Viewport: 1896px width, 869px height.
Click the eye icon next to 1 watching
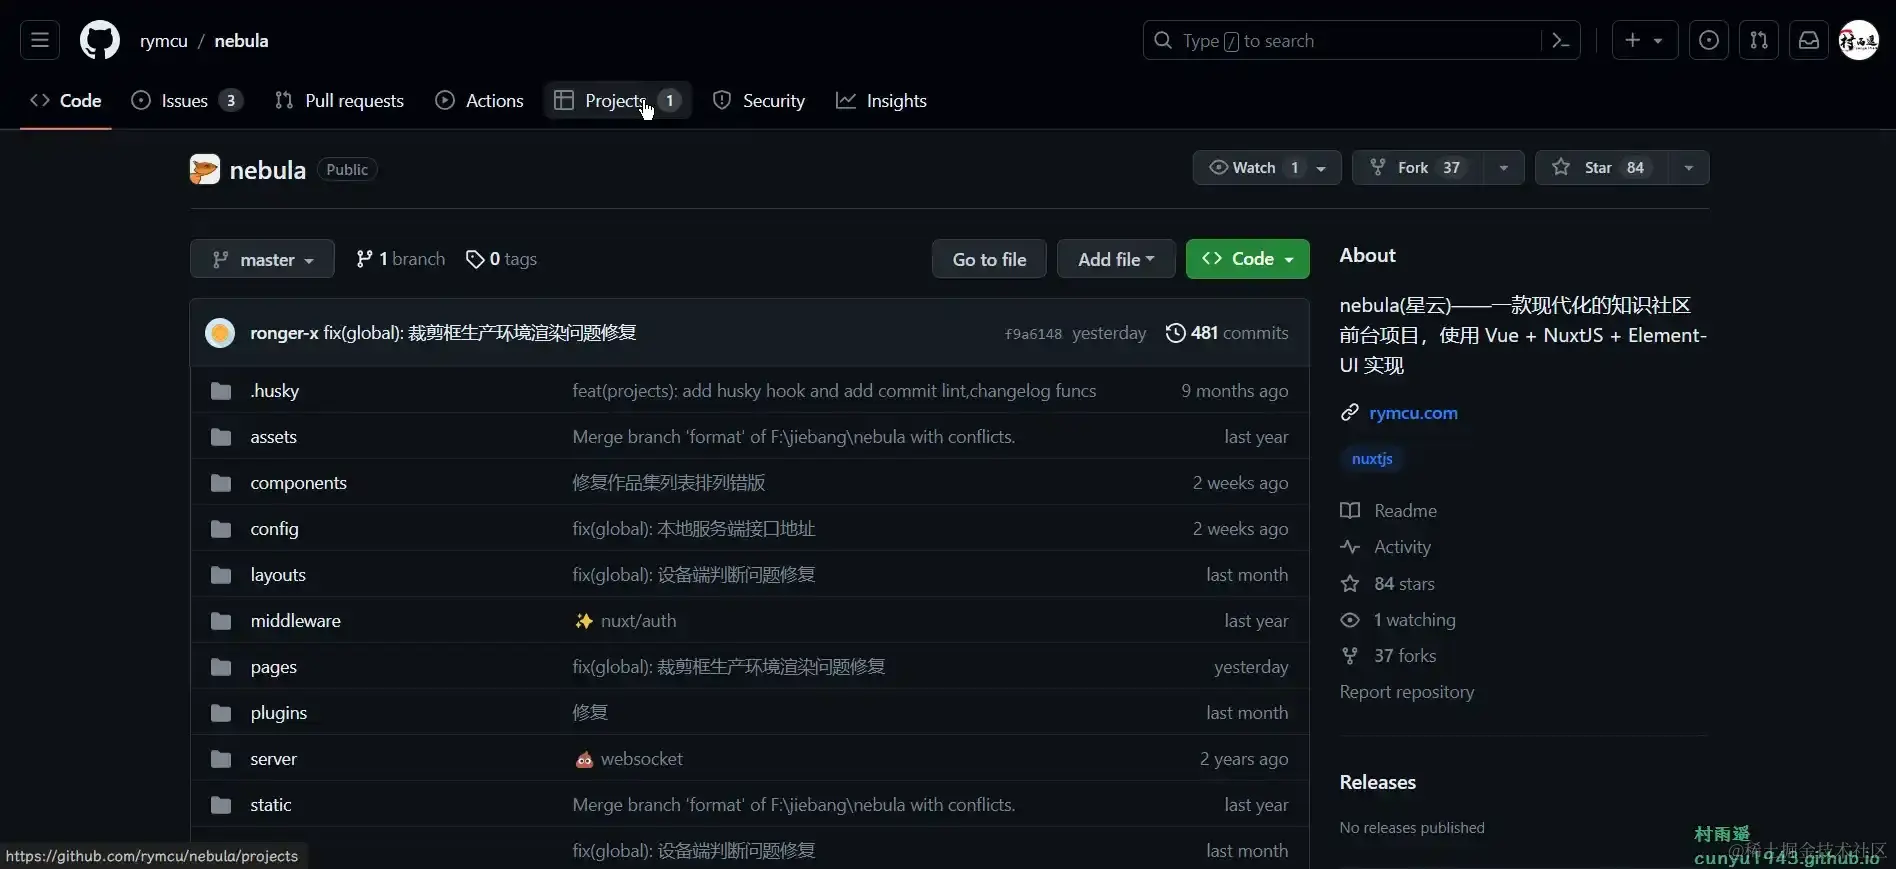1350,620
